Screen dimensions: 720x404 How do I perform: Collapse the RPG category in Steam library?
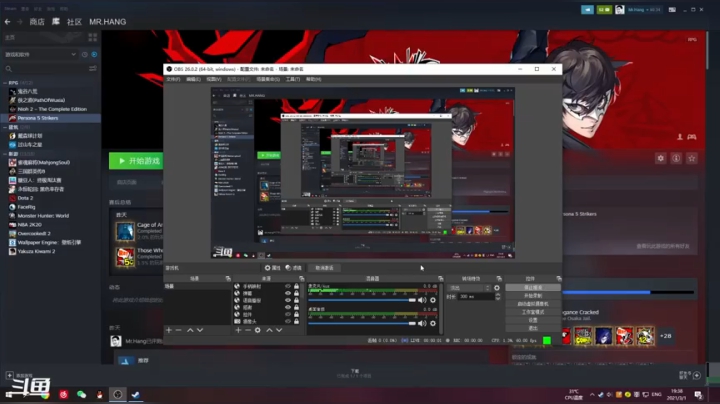(x=5, y=83)
